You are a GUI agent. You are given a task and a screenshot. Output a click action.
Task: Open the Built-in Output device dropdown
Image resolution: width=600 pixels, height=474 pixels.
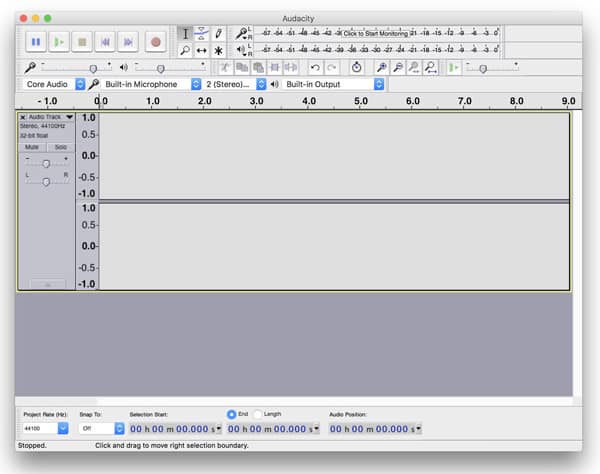point(333,84)
